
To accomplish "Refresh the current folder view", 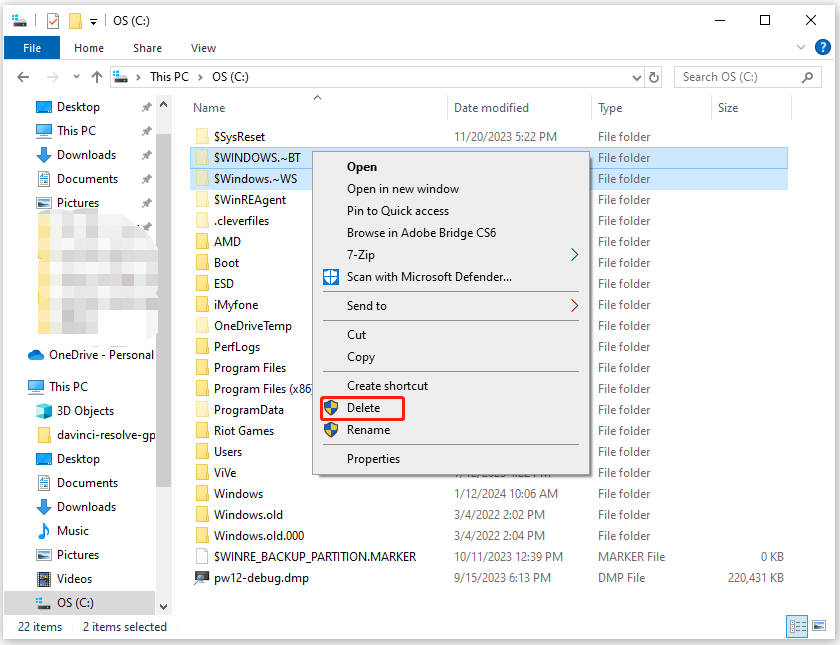I will click(655, 76).
